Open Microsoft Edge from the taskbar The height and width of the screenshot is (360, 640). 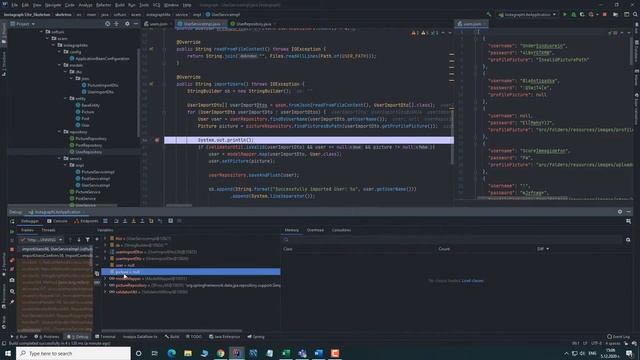pos(171,353)
